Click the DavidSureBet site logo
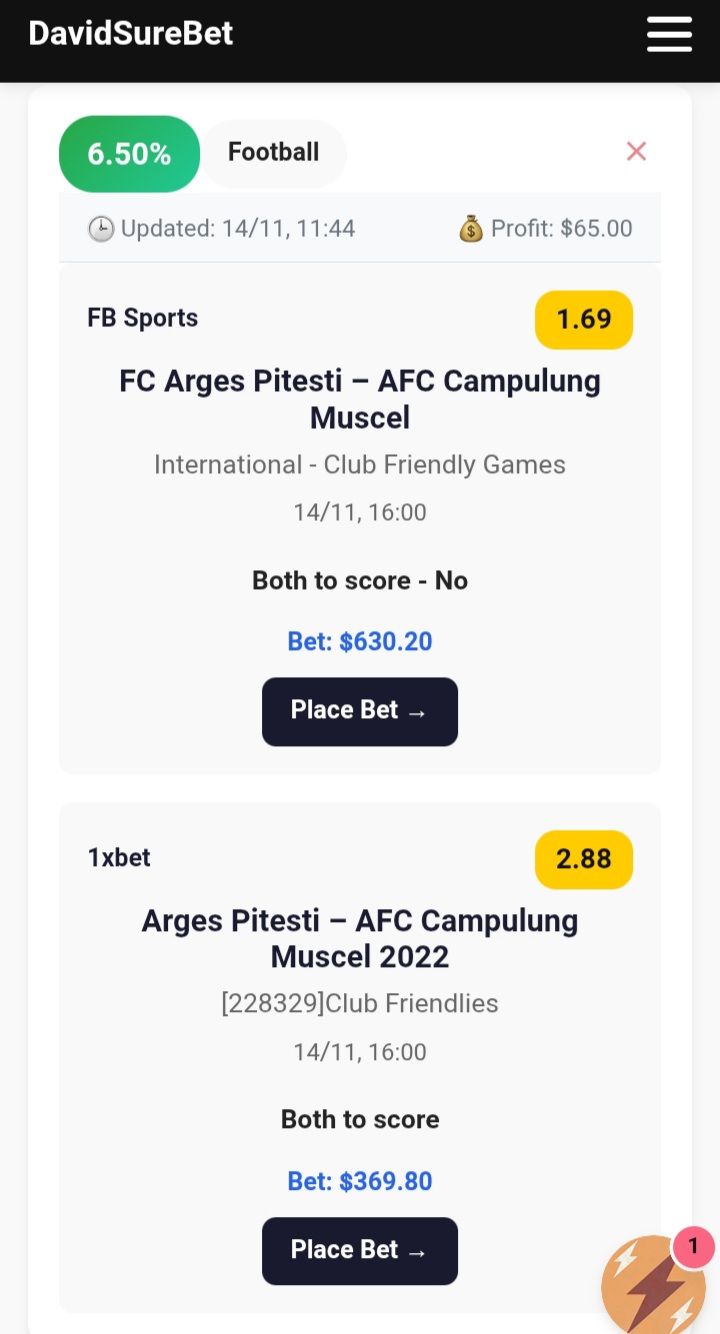 pos(130,33)
